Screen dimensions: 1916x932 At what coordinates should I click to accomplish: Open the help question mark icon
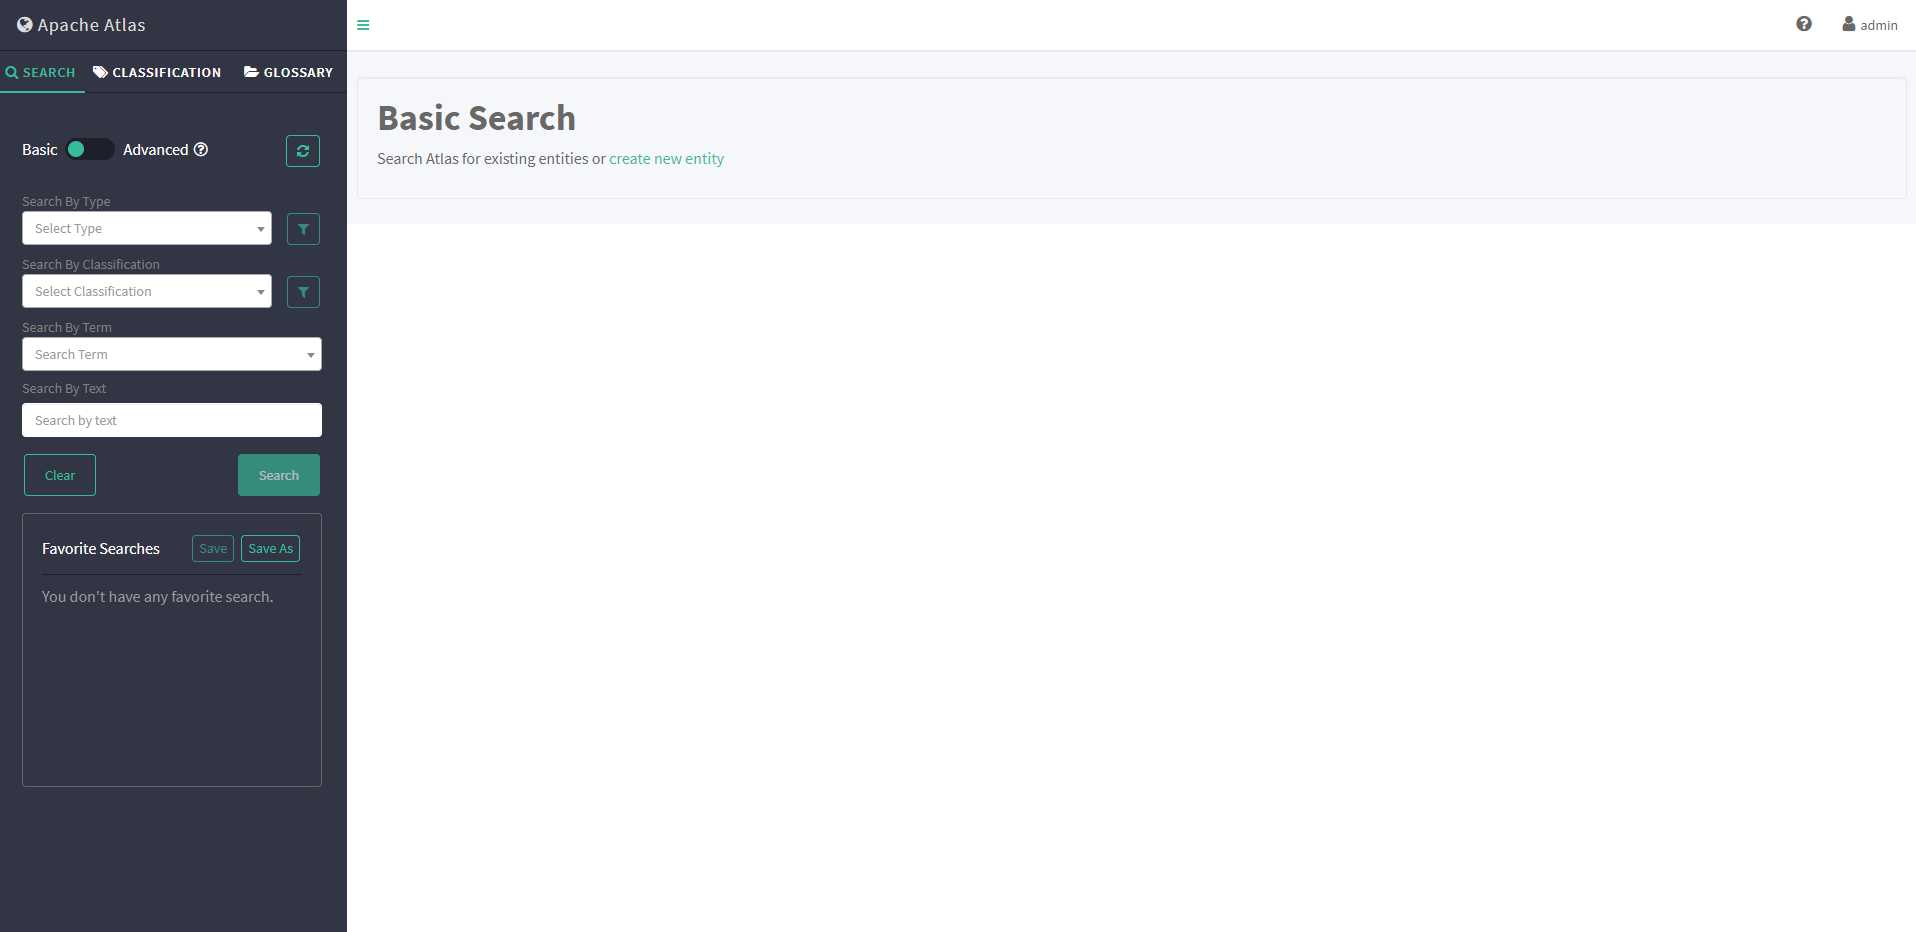point(1804,24)
